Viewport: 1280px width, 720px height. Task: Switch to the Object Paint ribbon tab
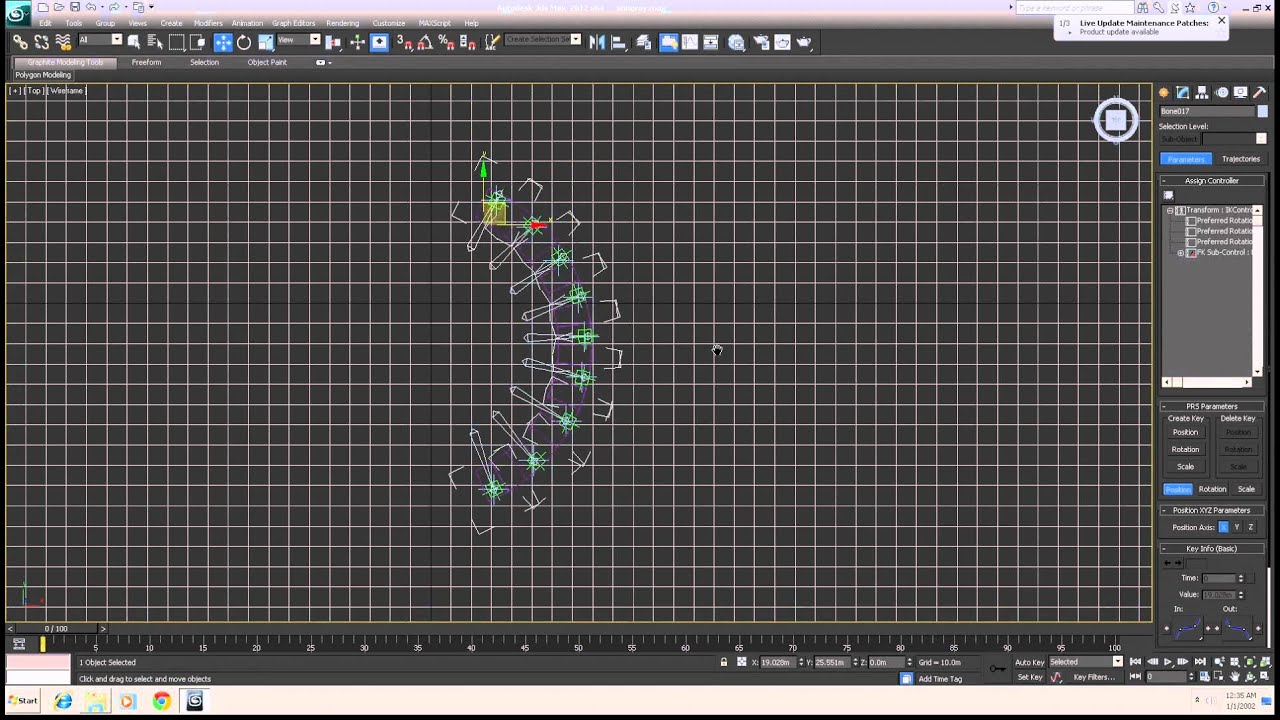coord(267,62)
